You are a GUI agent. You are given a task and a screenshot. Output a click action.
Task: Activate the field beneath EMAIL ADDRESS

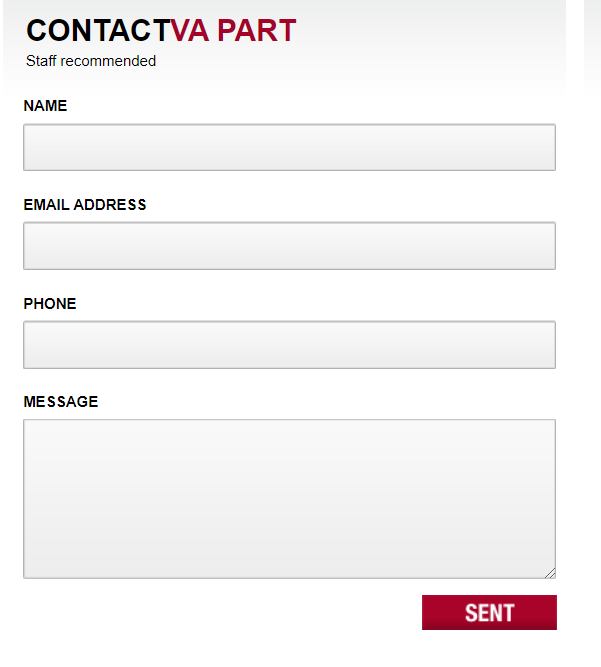tap(289, 246)
